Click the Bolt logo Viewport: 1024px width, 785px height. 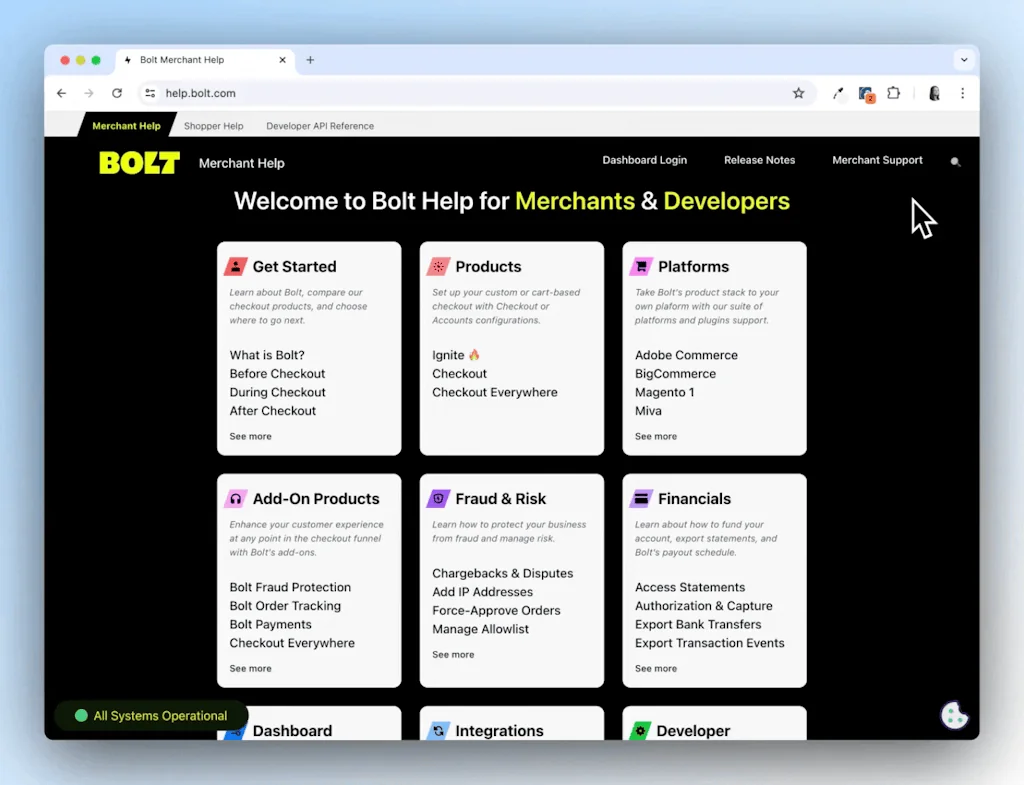click(x=138, y=162)
